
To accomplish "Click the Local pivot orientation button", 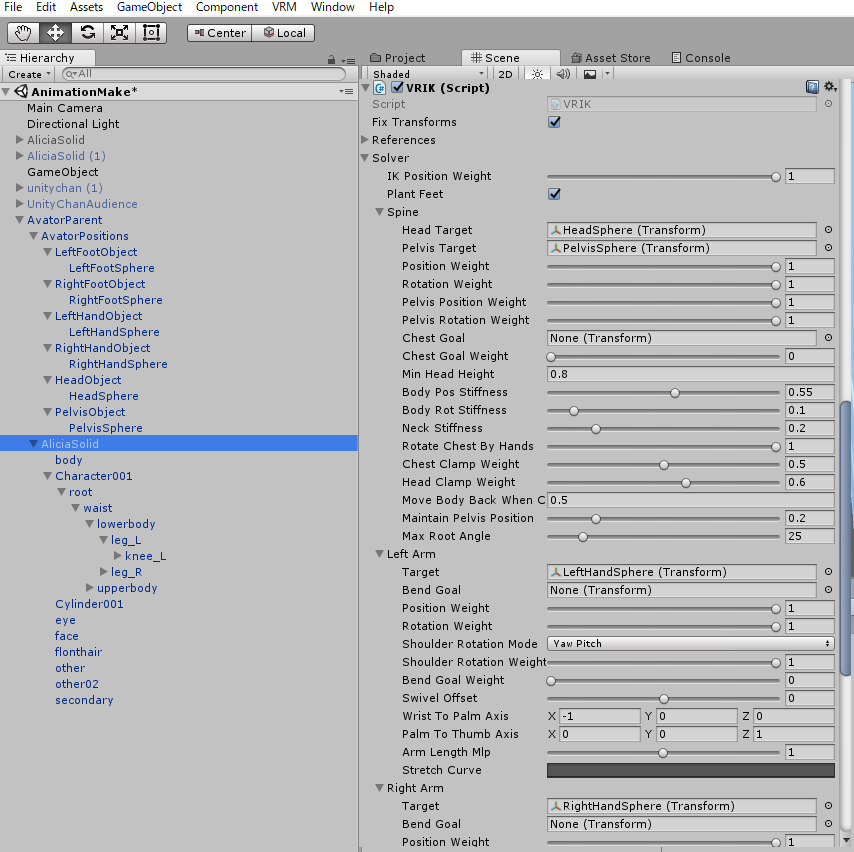I will 283,32.
